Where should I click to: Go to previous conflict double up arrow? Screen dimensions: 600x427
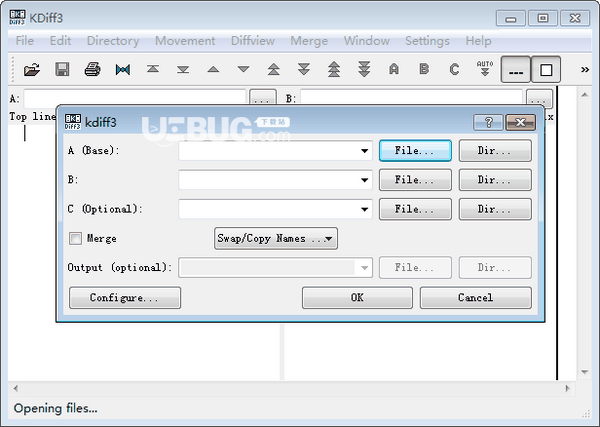pyautogui.click(x=274, y=69)
